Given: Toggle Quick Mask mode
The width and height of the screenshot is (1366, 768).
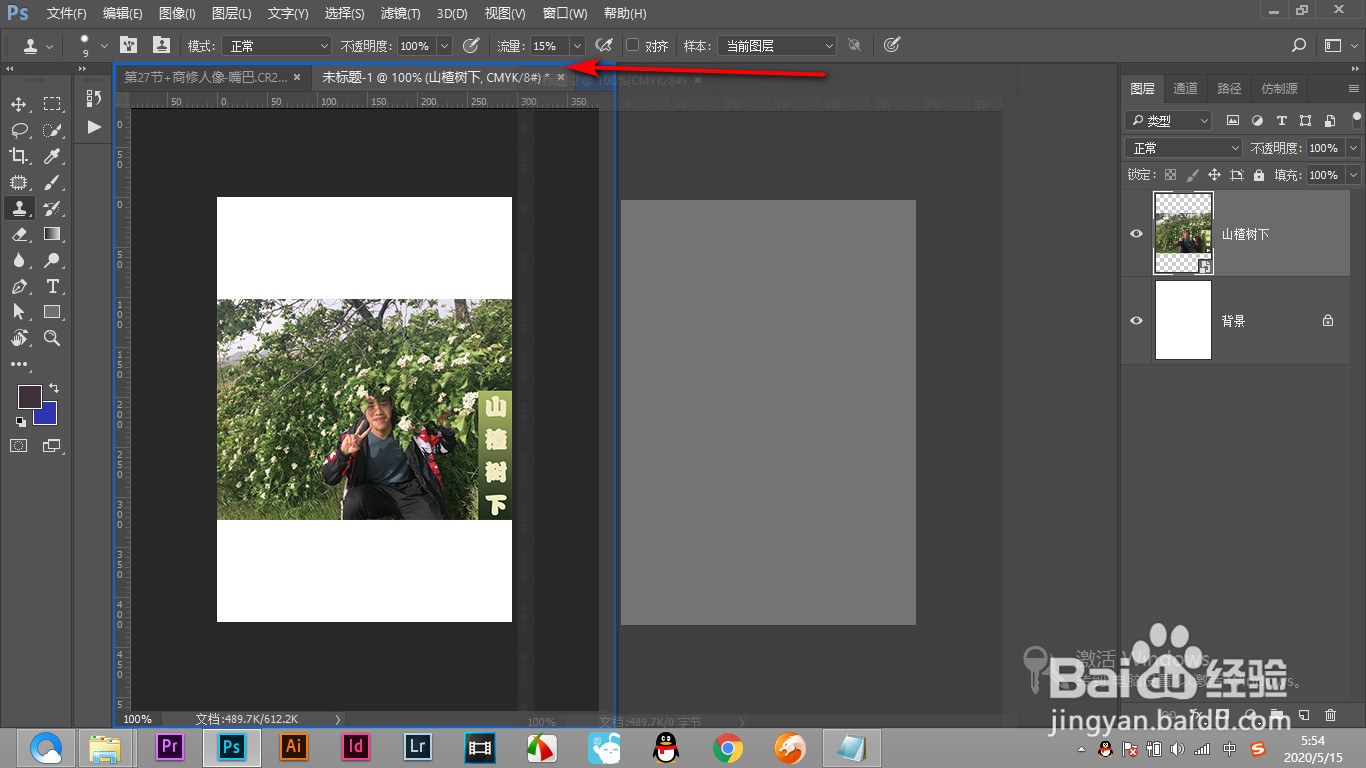Looking at the screenshot, I should [19, 446].
